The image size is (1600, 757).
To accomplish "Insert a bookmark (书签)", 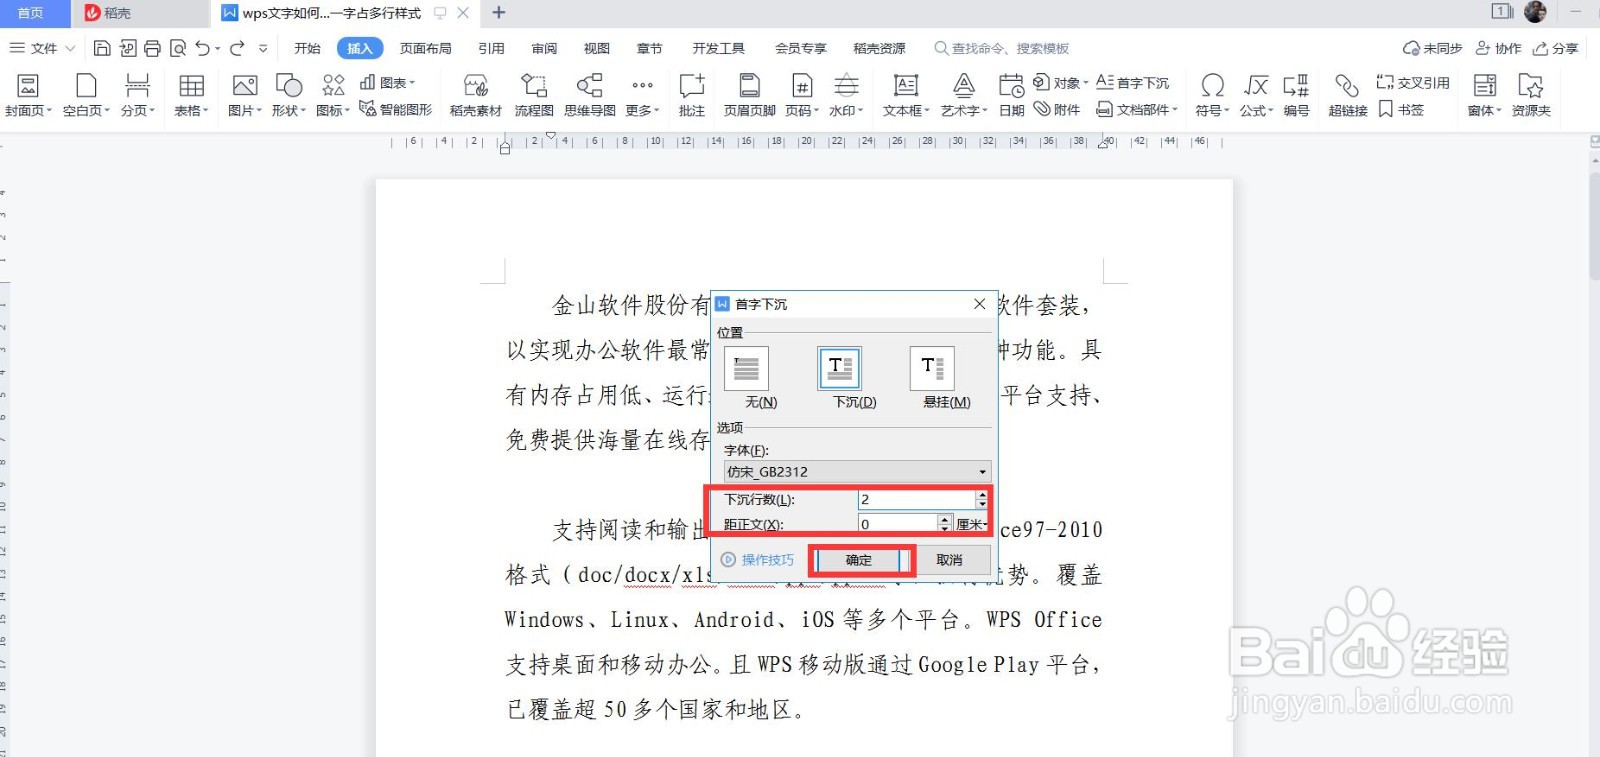I will pos(1401,109).
